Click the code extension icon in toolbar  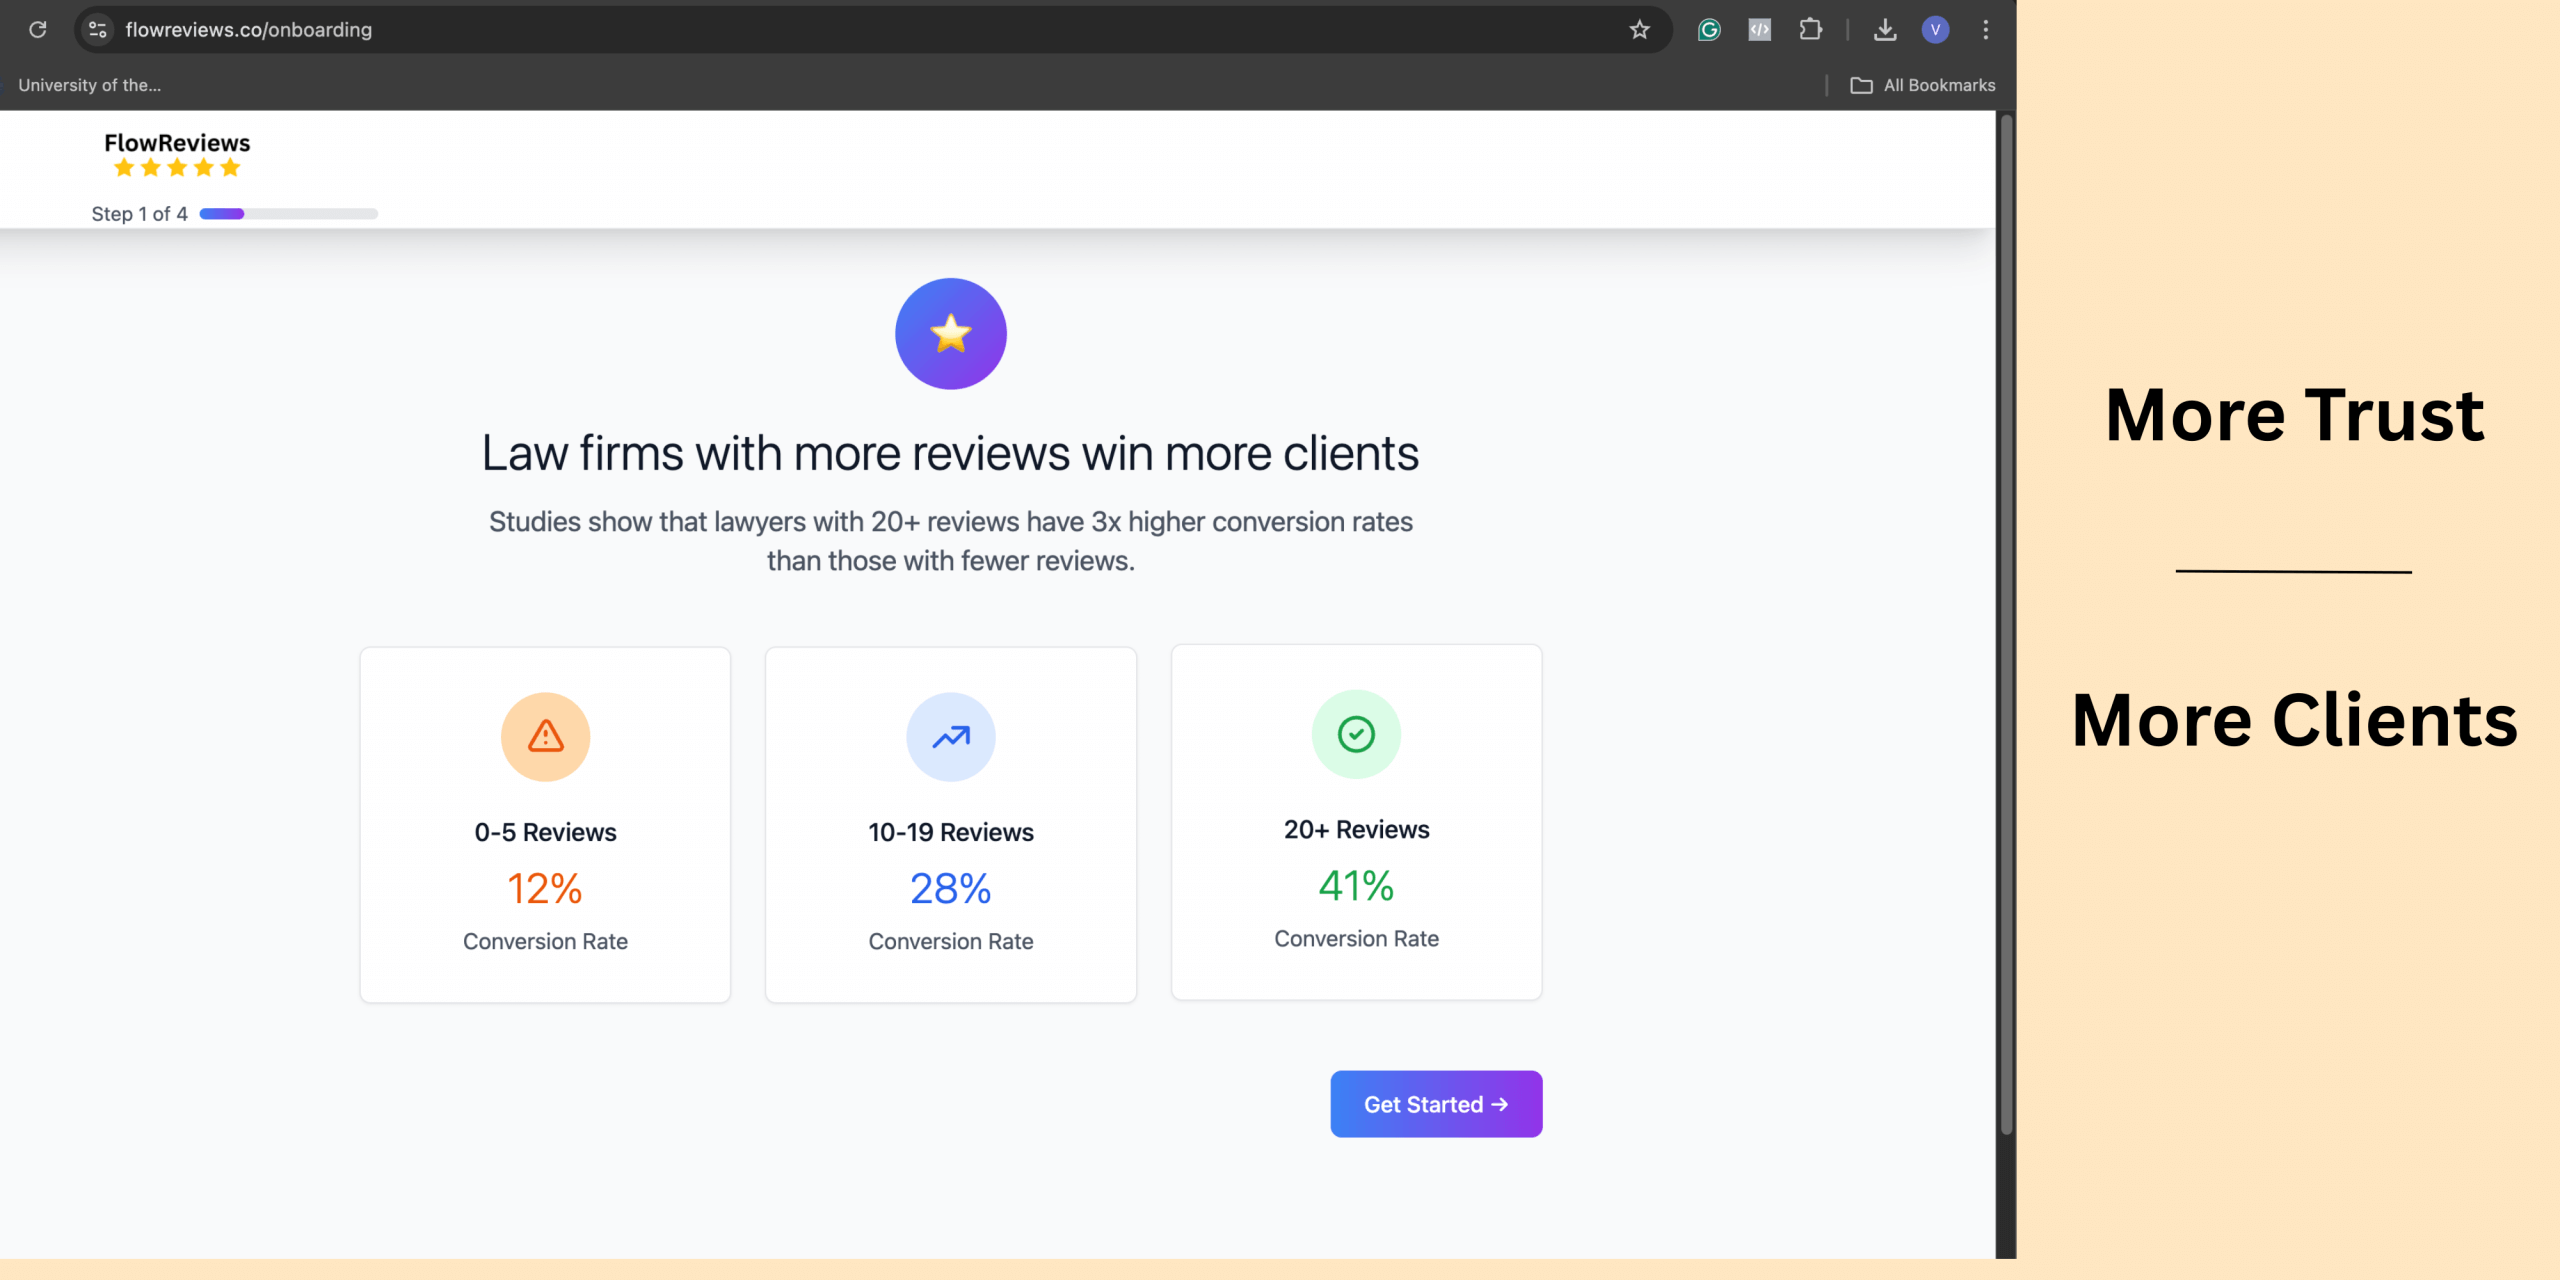(1759, 30)
